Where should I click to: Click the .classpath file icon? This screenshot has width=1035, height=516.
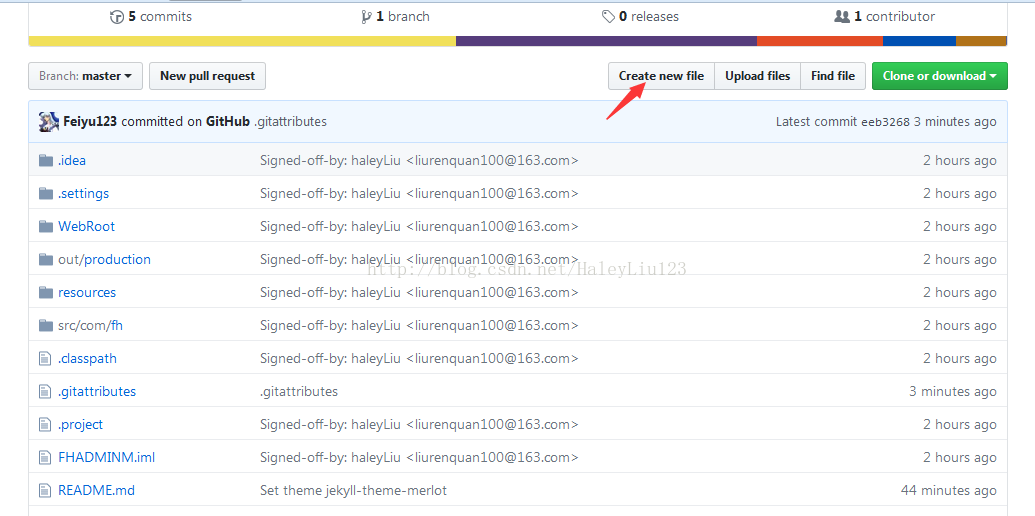(45, 358)
